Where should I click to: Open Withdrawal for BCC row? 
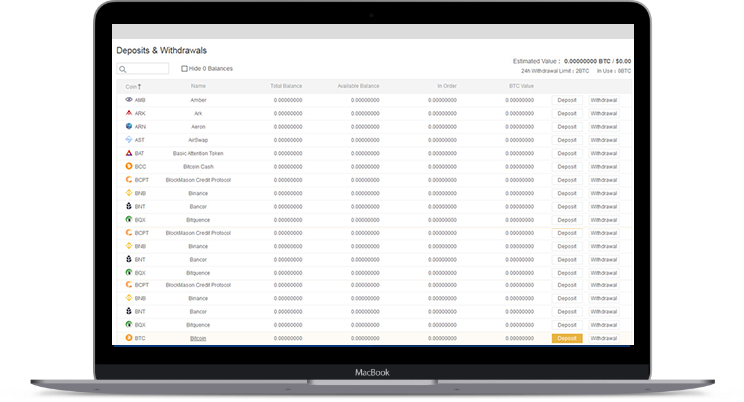click(604, 167)
